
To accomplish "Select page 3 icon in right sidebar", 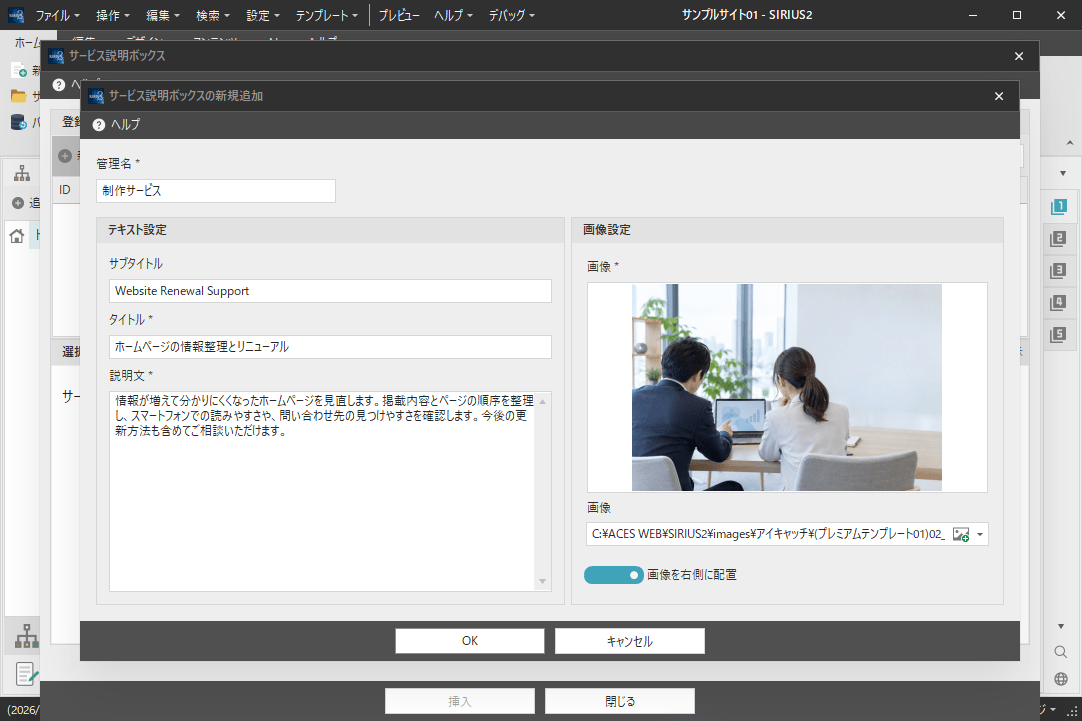I will pyautogui.click(x=1058, y=270).
